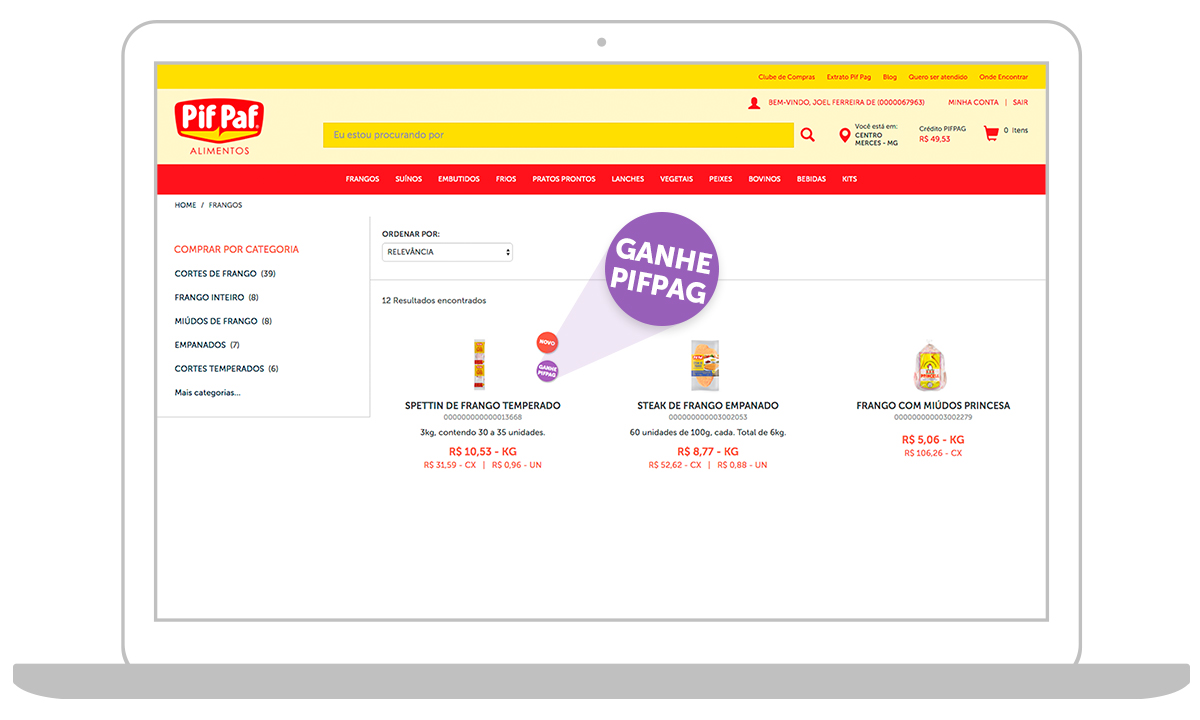Image resolution: width=1200 pixels, height=720 pixels.
Task: Click price R$ 5,06 - KG
Action: tap(933, 440)
